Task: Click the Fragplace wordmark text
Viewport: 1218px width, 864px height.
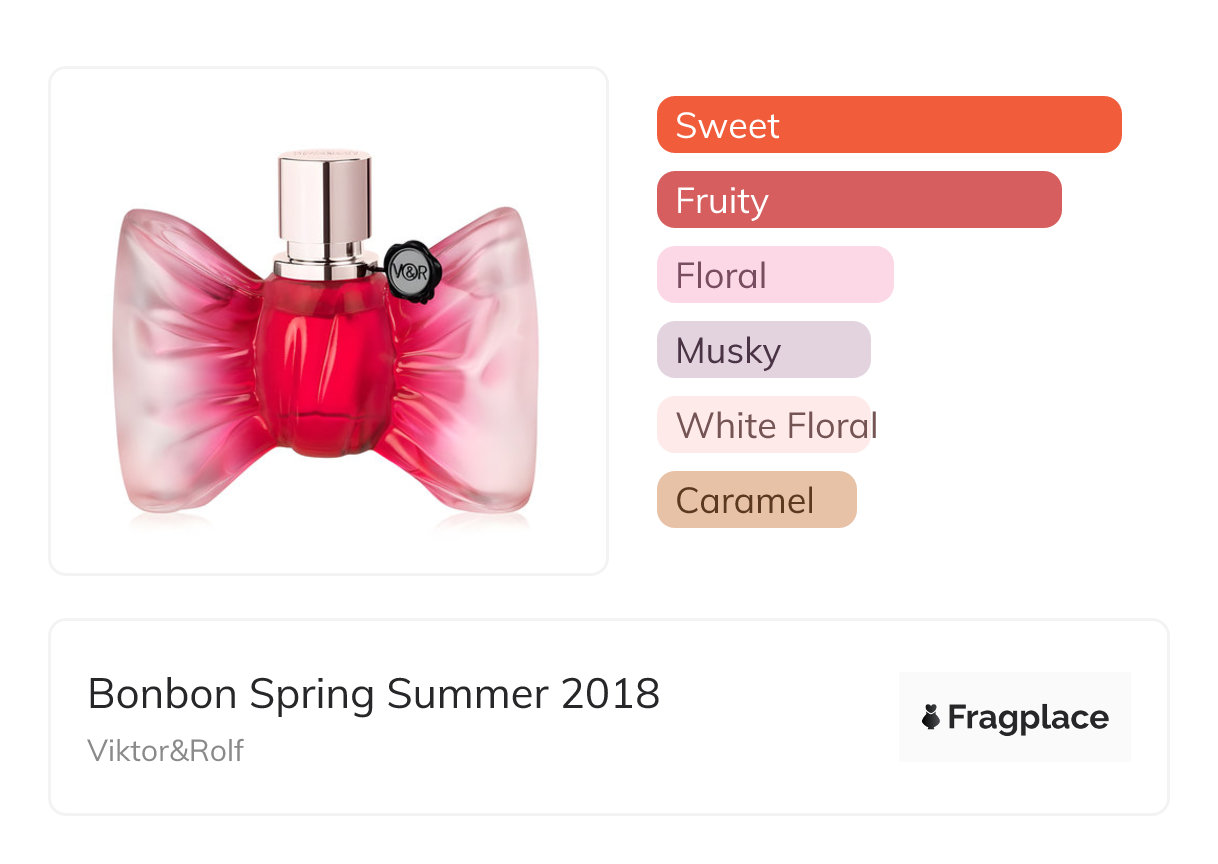Action: [1028, 718]
